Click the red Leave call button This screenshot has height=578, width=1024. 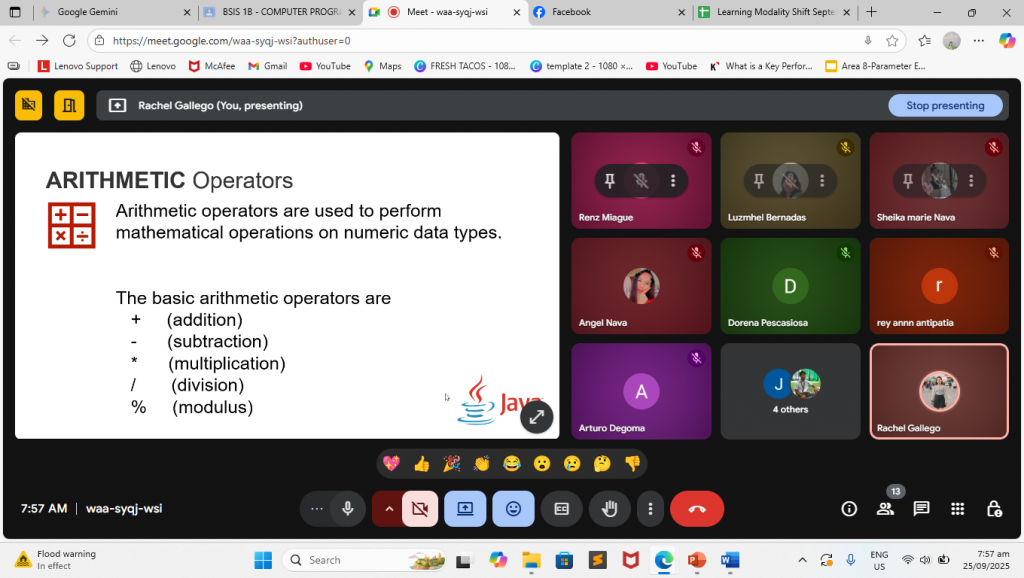pos(697,508)
